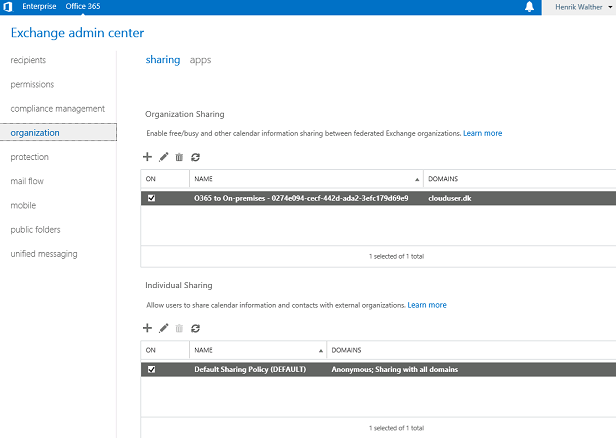
Task: Toggle the Default Sharing Policy checkbox
Action: point(151,369)
